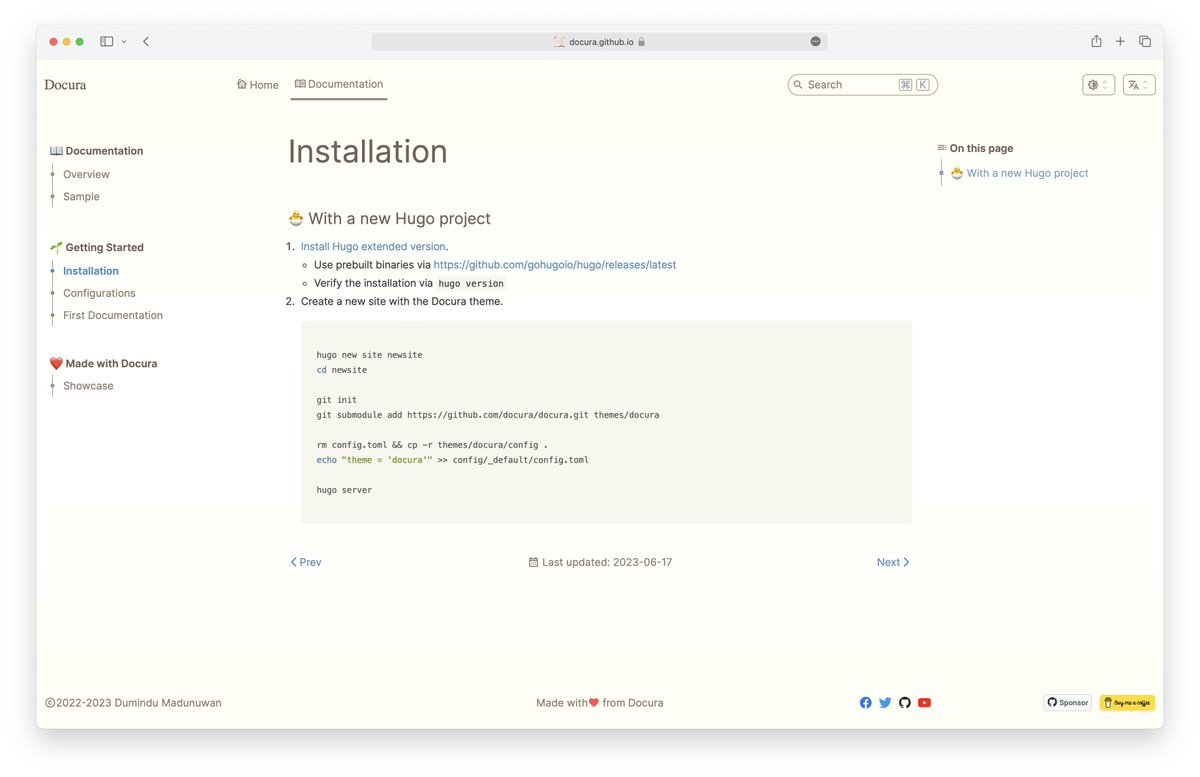Click the Installation page title
1200x777 pixels.
pyautogui.click(x=368, y=151)
